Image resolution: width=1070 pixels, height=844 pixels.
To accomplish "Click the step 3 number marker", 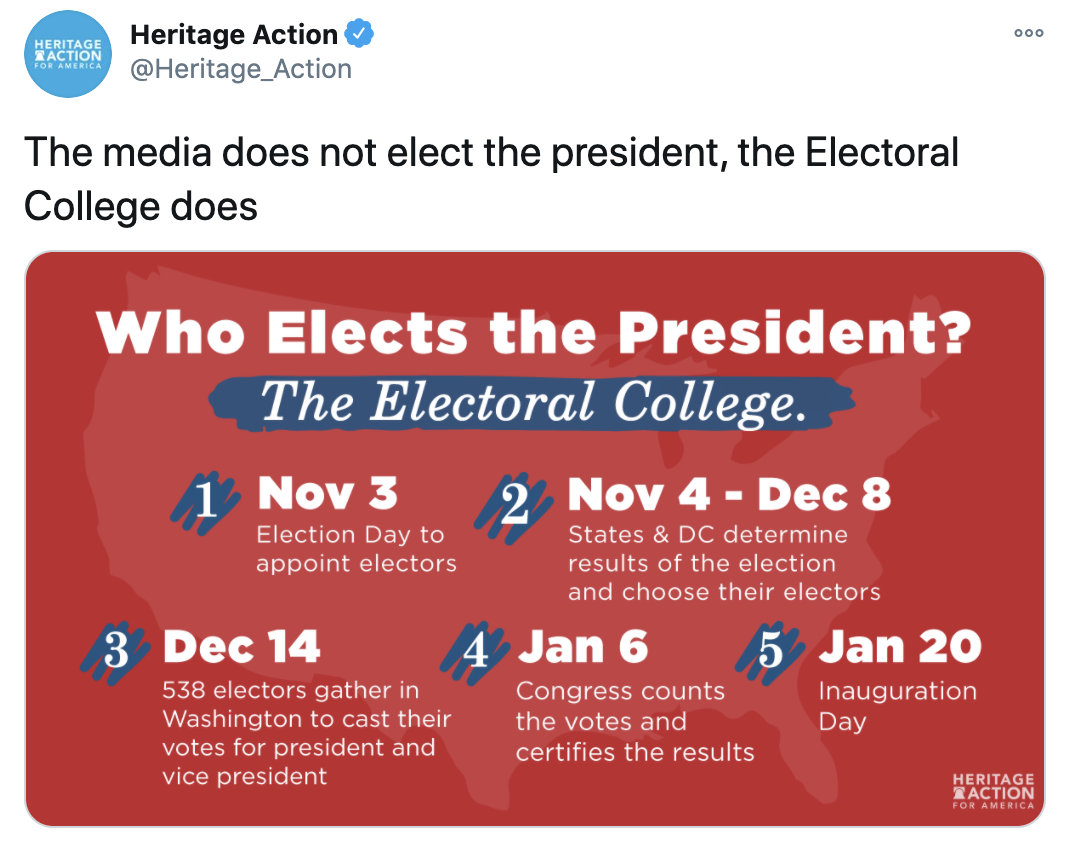I will [x=115, y=652].
